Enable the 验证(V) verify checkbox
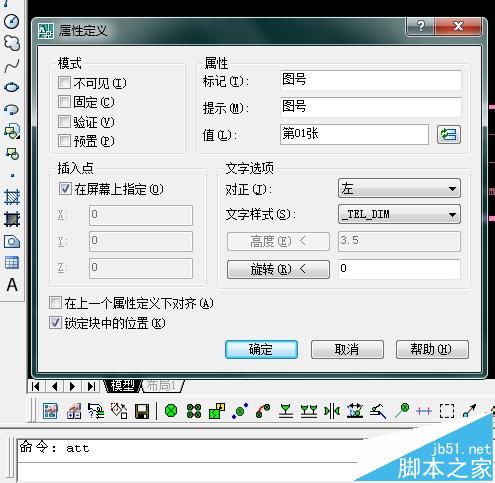The image size is (495, 483). pos(64,121)
